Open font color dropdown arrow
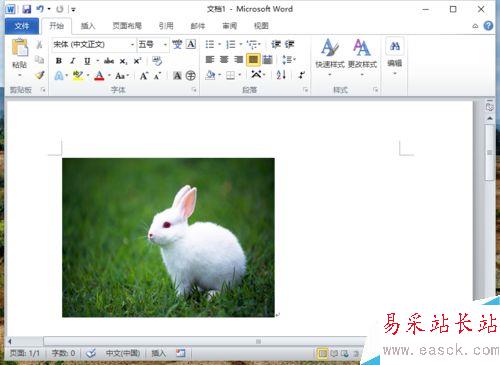The image size is (500, 365). [109, 76]
